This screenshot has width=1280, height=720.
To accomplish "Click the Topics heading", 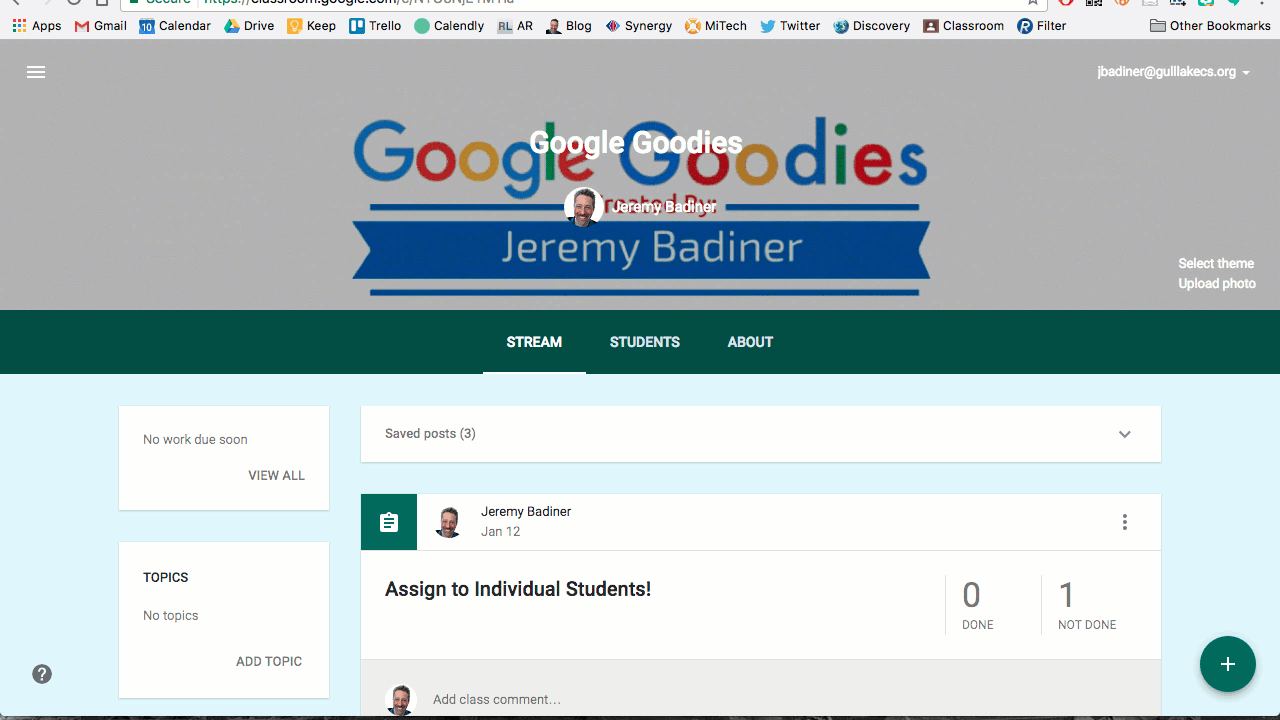I will 166,578.
